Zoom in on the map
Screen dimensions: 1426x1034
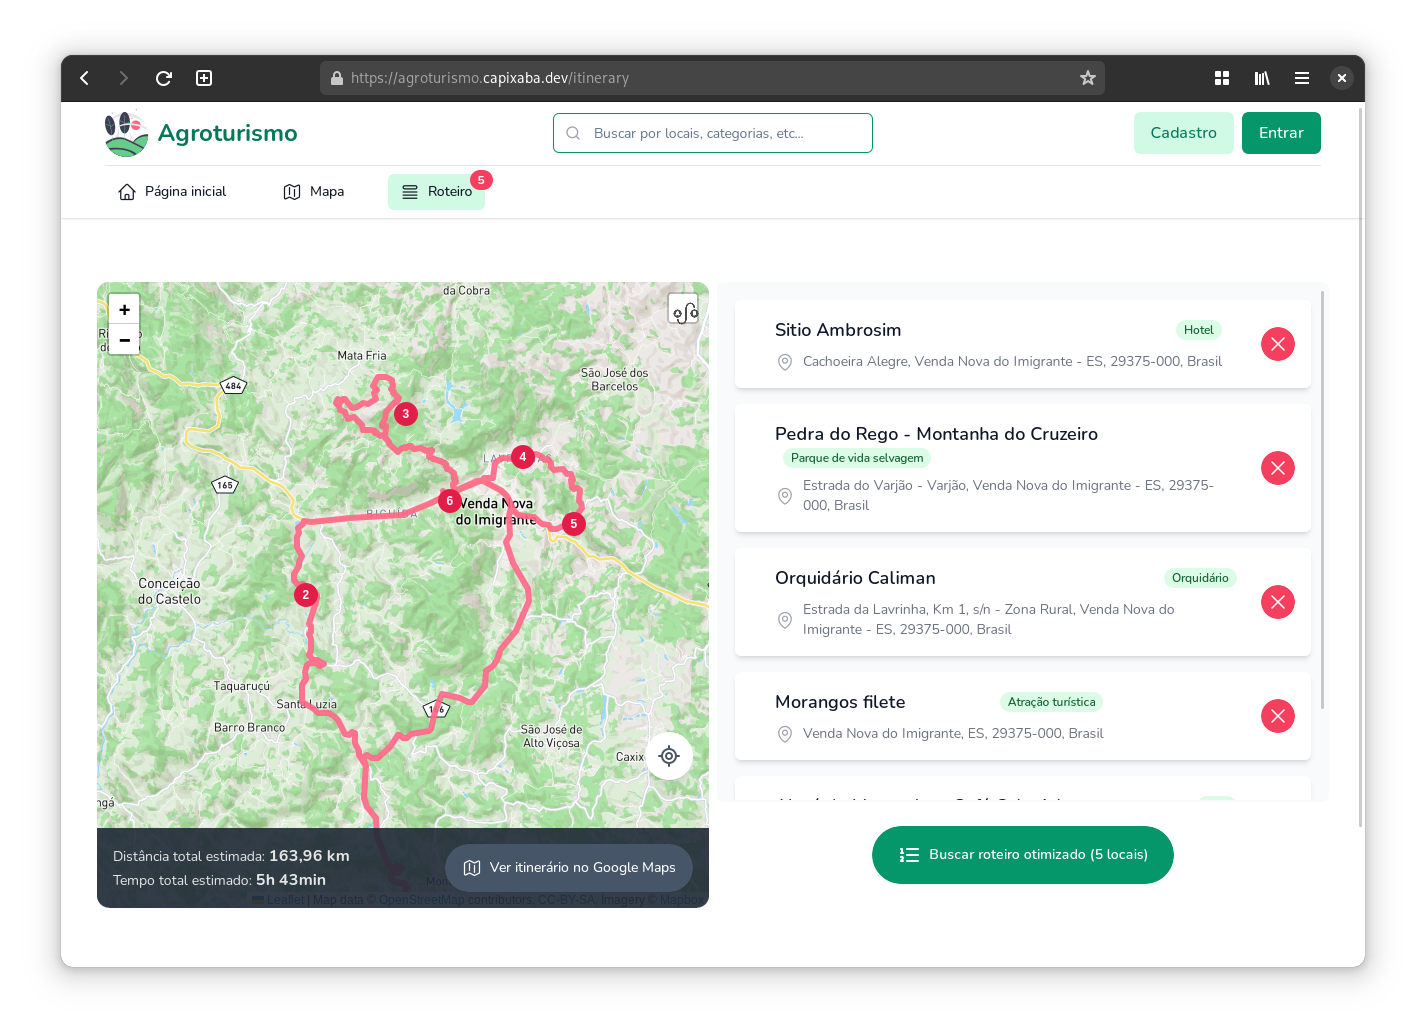124,310
